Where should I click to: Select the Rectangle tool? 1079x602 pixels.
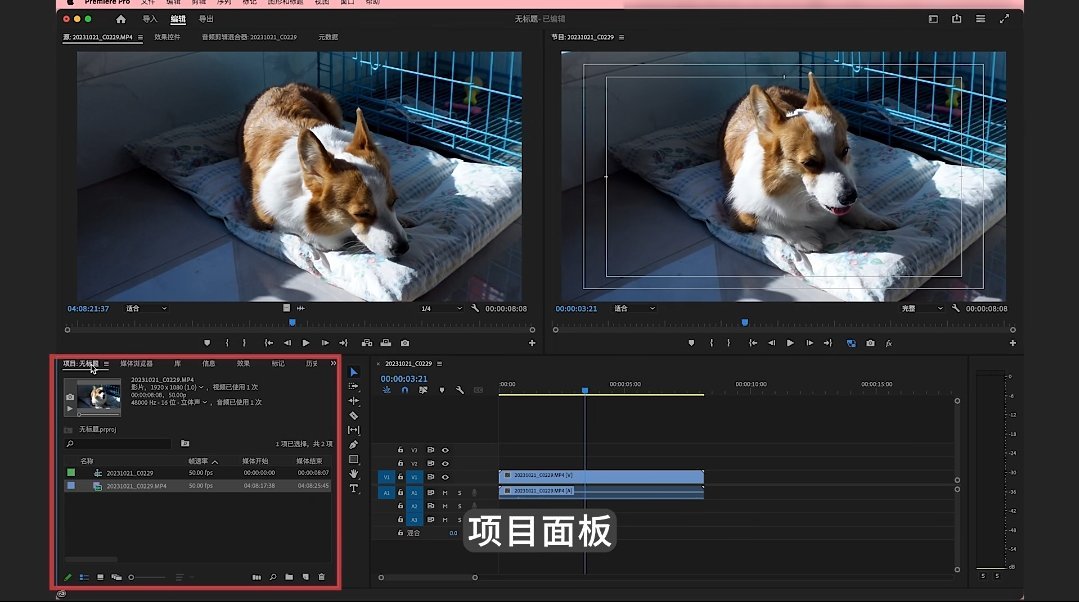(x=354, y=459)
